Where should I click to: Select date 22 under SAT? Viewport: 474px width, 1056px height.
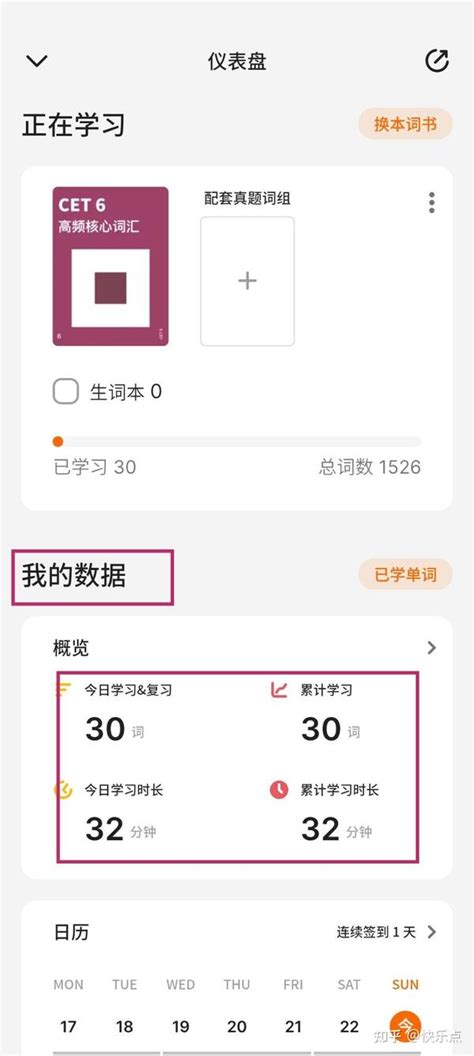pos(349,1026)
